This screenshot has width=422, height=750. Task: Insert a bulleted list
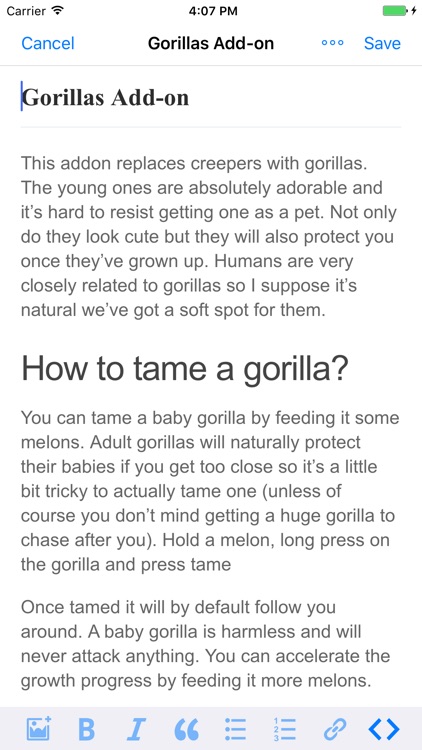pos(235,729)
